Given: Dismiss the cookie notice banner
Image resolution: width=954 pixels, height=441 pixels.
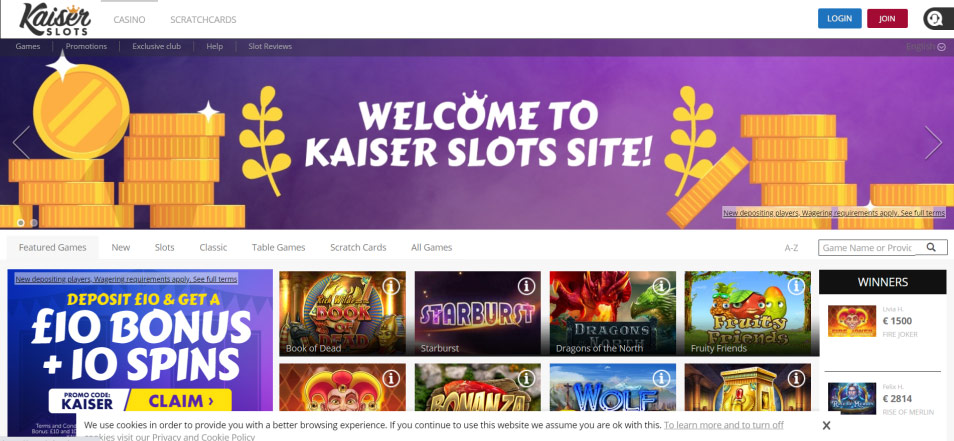Looking at the screenshot, I should [x=826, y=425].
